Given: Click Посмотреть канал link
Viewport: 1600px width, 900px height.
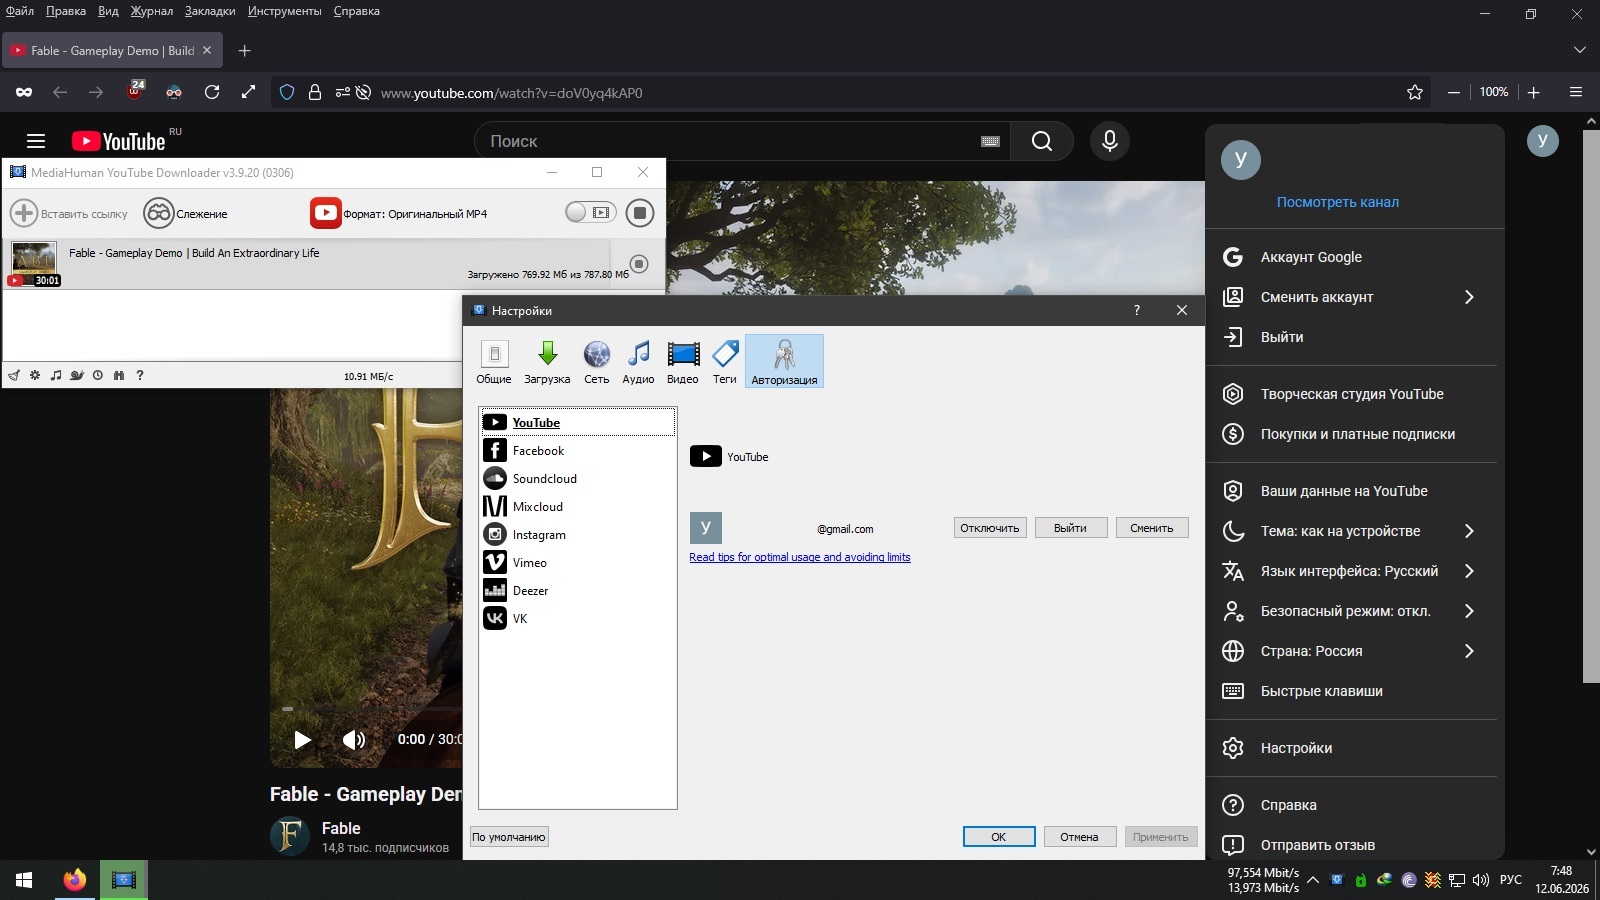Looking at the screenshot, I should [1338, 202].
